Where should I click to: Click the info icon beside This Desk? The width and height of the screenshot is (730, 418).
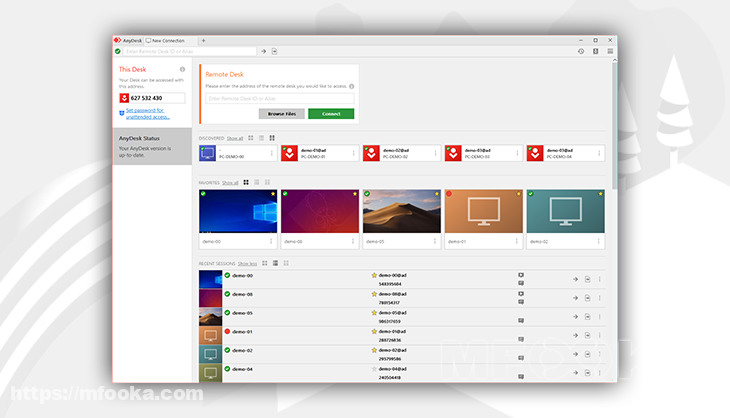pos(182,69)
